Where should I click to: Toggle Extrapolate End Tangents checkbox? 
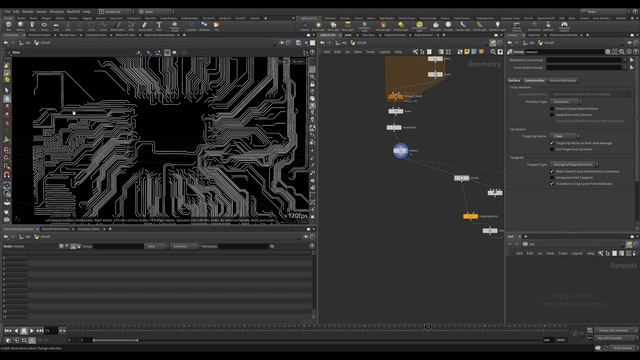coord(552,178)
